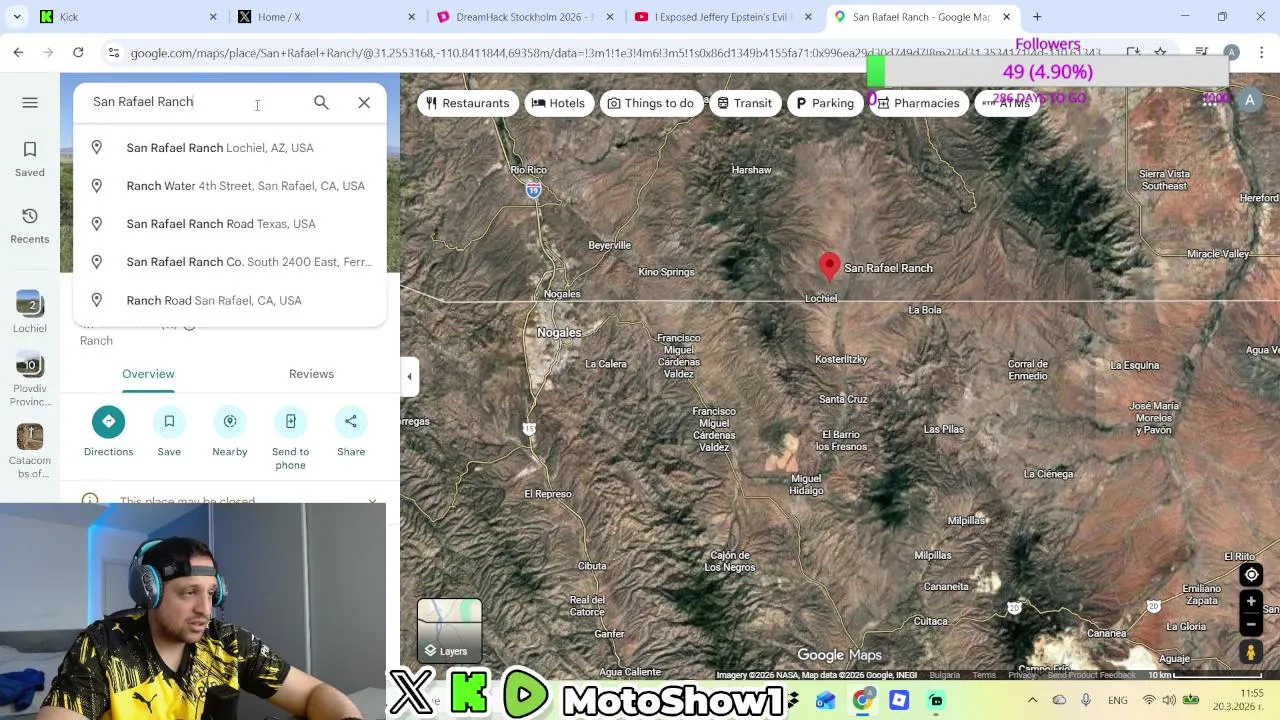1280x720 pixels.
Task: Switch to DreamHack Stockholm 2026 tab
Action: (524, 17)
